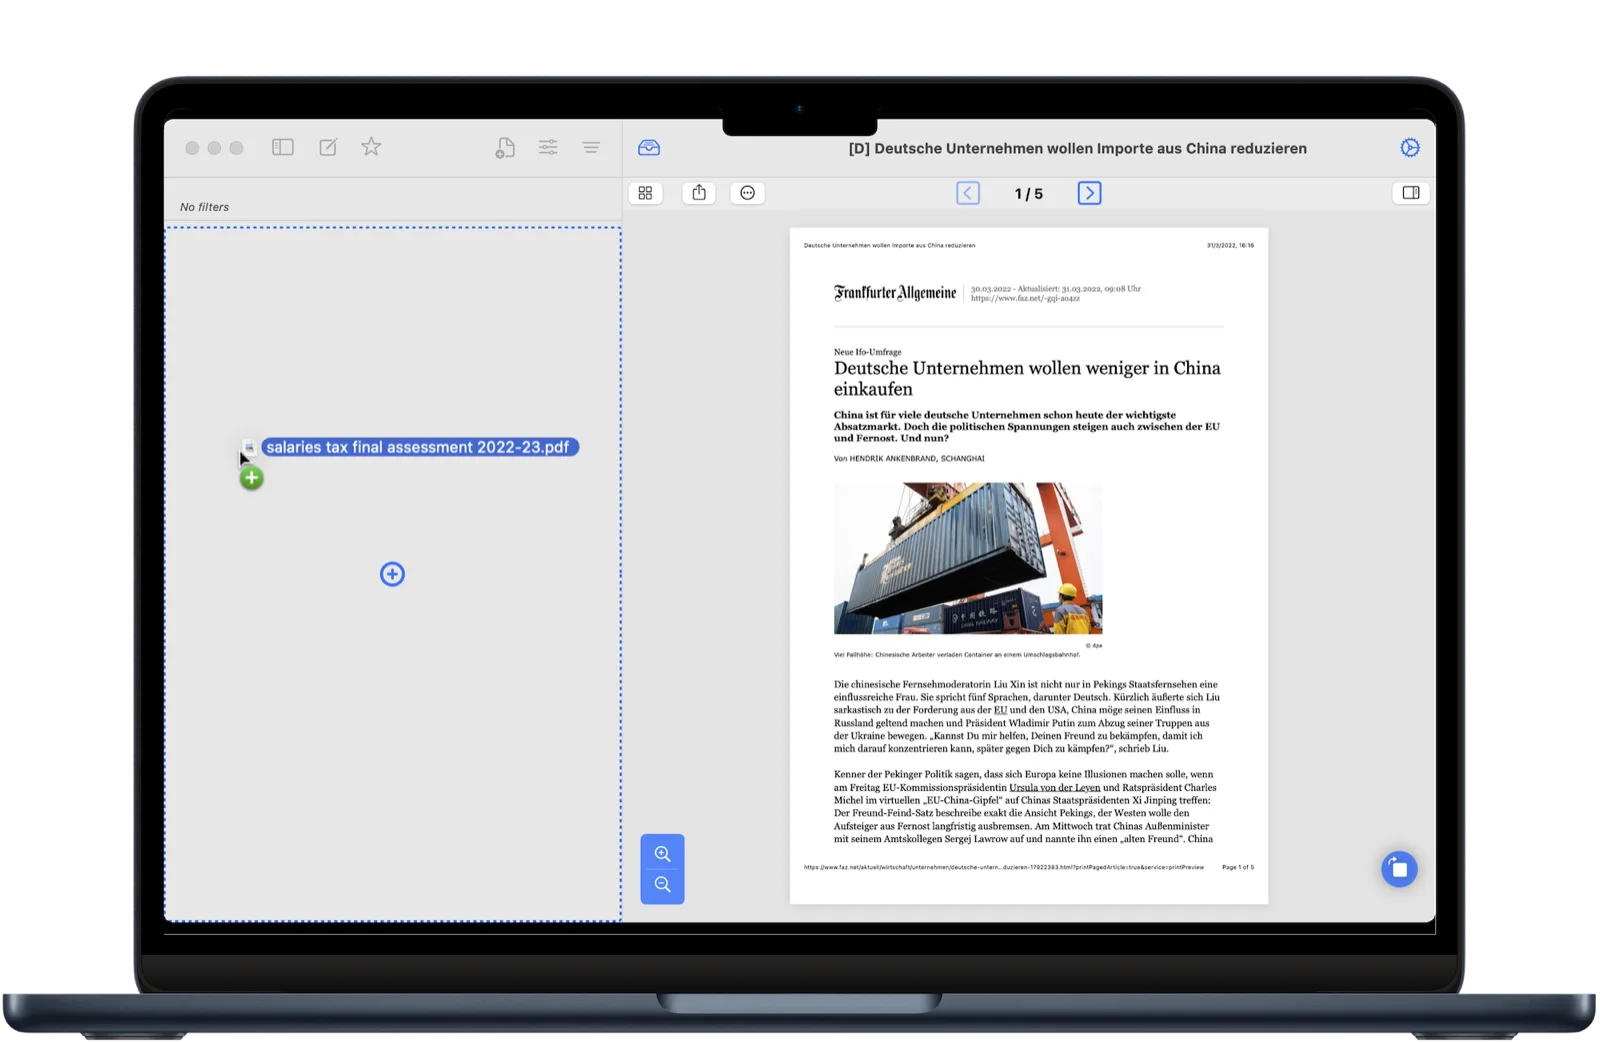Viewport: 1600px width, 1043px height.
Task: Open the sort lines menu icon
Action: [591, 147]
